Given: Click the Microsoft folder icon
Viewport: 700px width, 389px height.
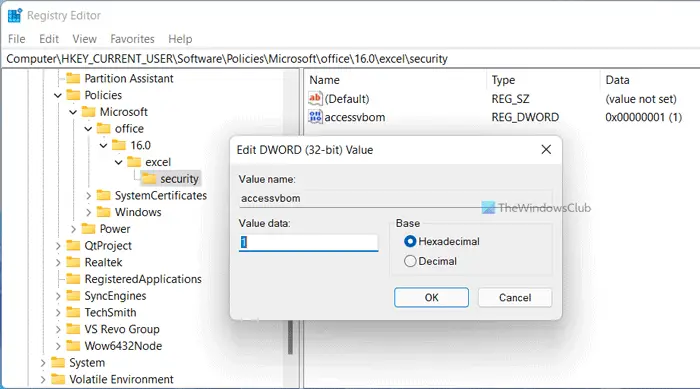Looking at the screenshot, I should click(x=88, y=112).
